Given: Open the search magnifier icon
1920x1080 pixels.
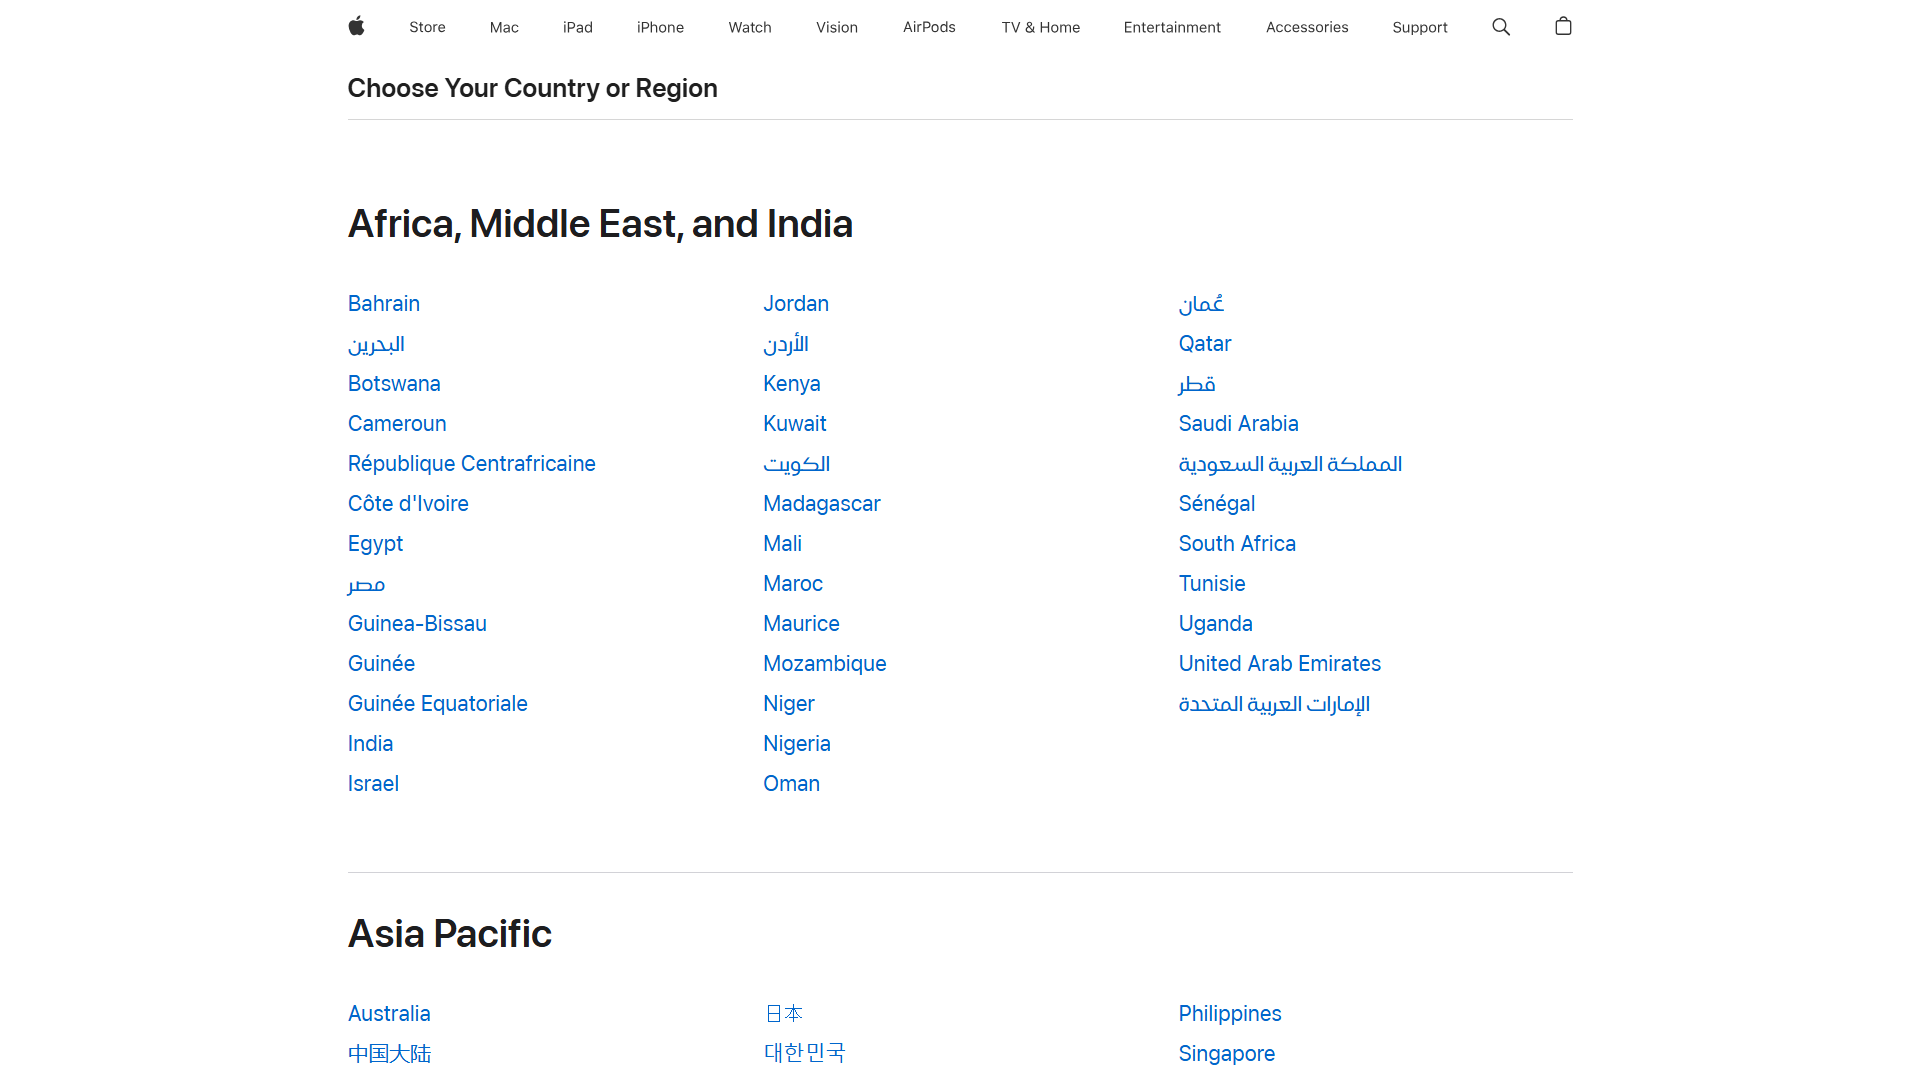Looking at the screenshot, I should [x=1501, y=27].
